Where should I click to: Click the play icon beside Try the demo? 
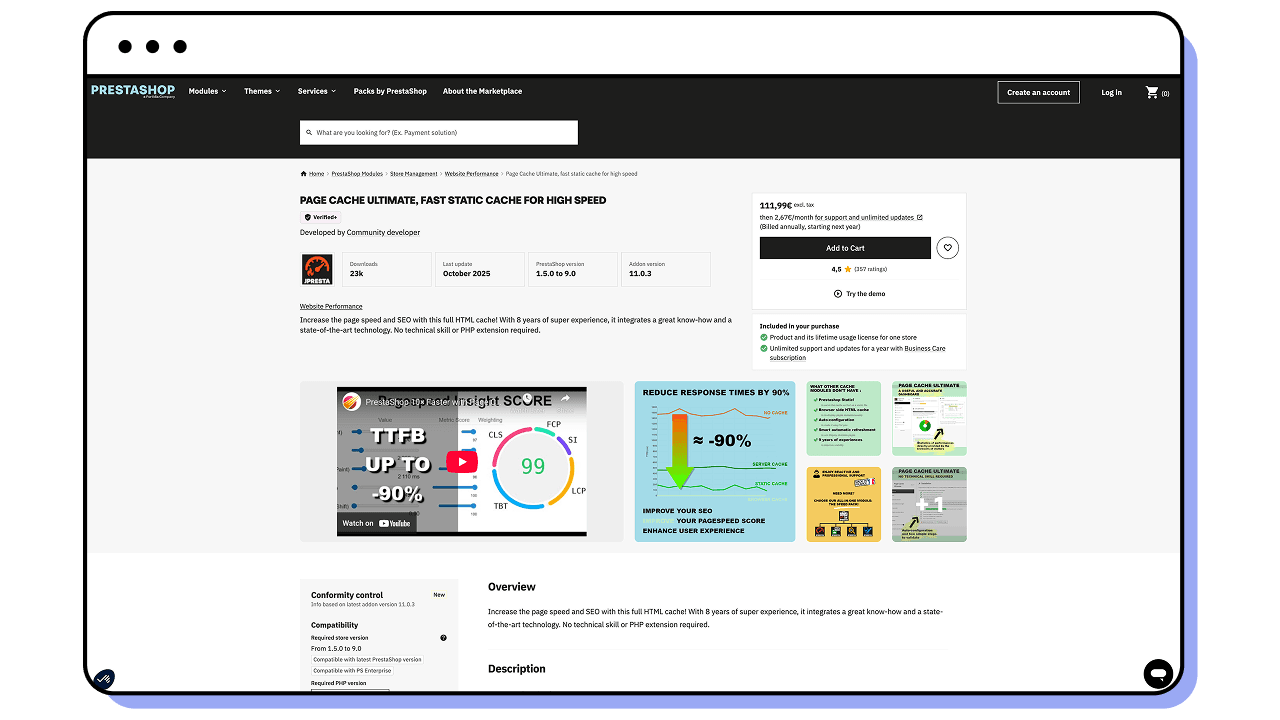(x=837, y=294)
